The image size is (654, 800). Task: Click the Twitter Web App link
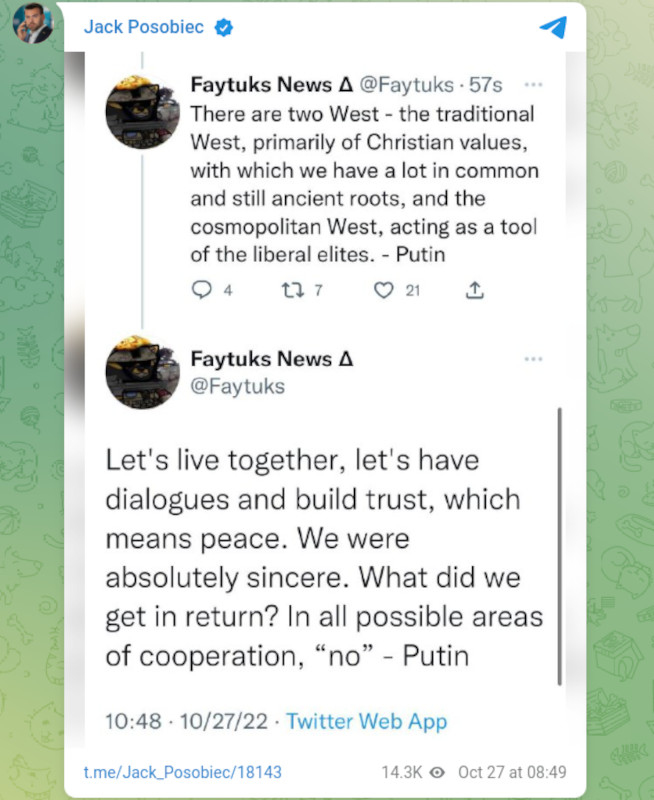(x=367, y=720)
